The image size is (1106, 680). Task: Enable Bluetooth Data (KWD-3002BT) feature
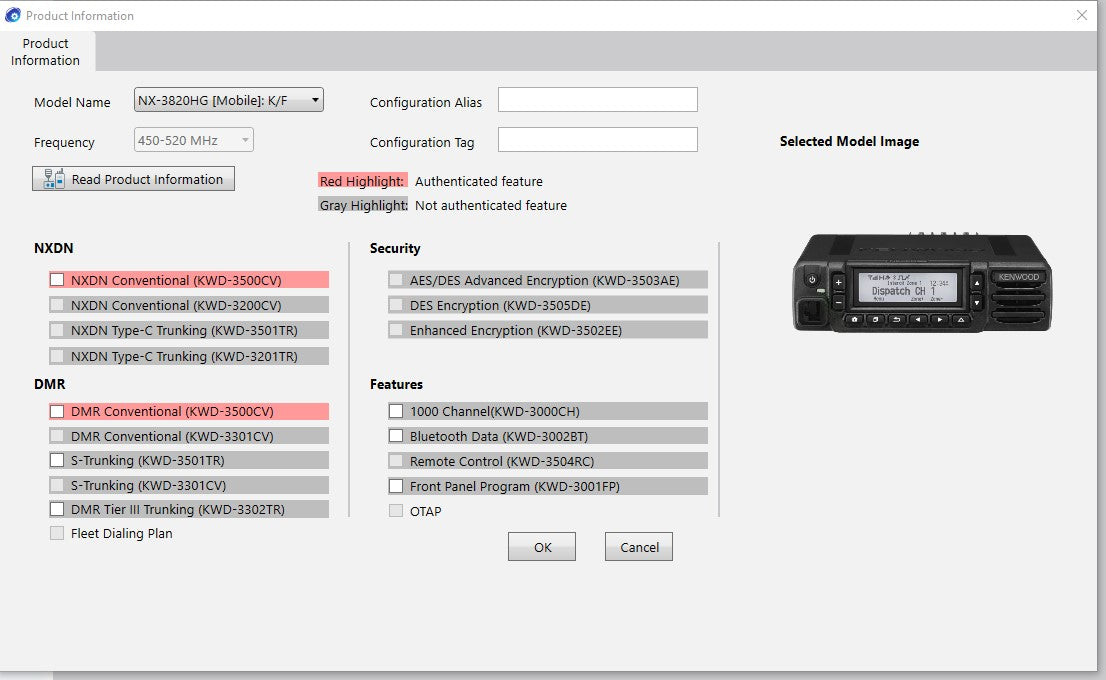396,436
